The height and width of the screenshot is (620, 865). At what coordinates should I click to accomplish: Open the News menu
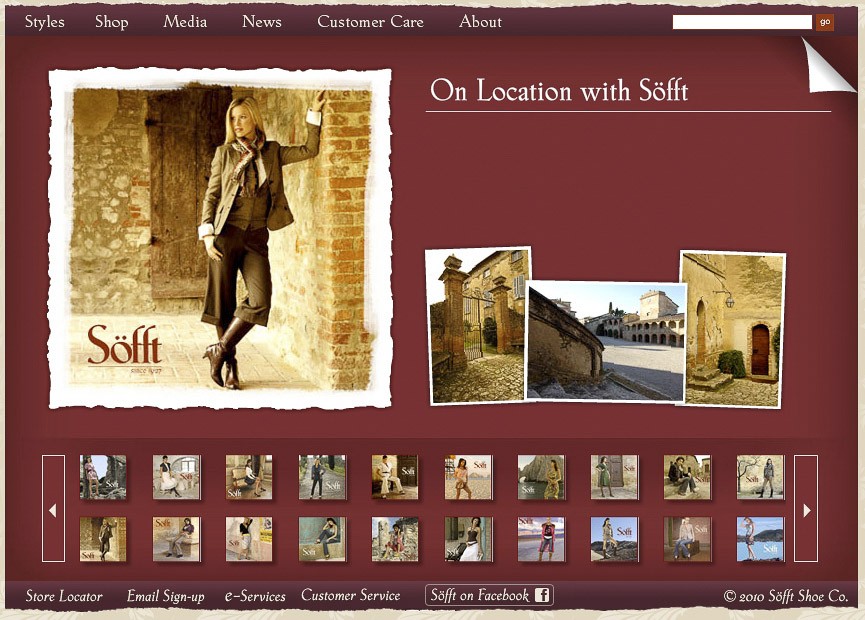pos(261,22)
